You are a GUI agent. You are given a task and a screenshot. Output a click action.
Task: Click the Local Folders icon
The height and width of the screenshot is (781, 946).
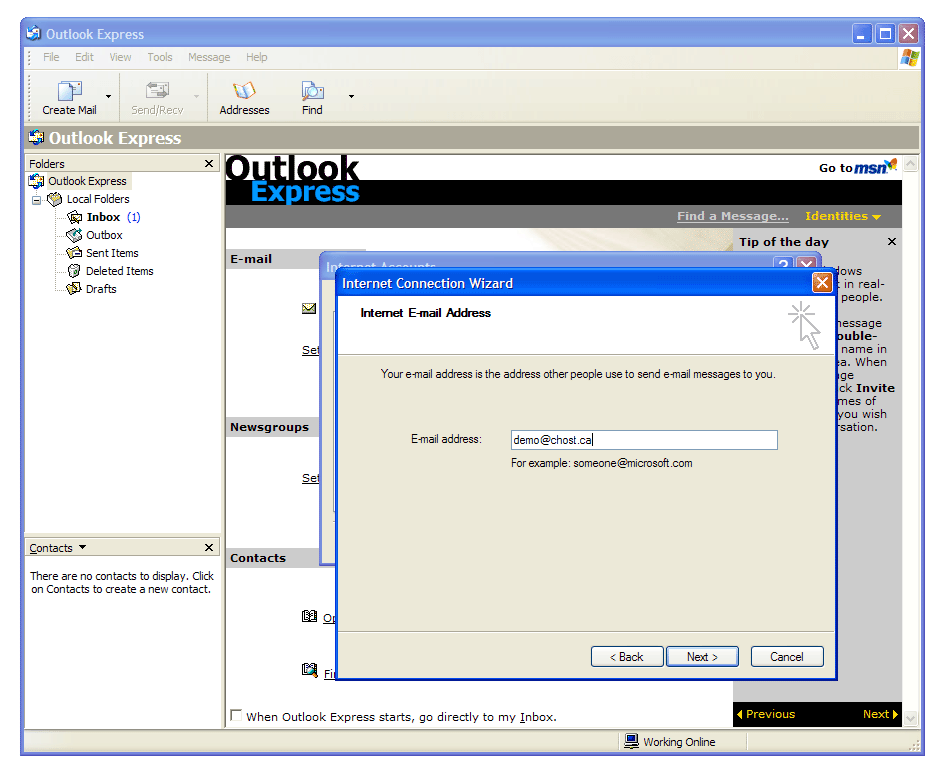click(54, 198)
